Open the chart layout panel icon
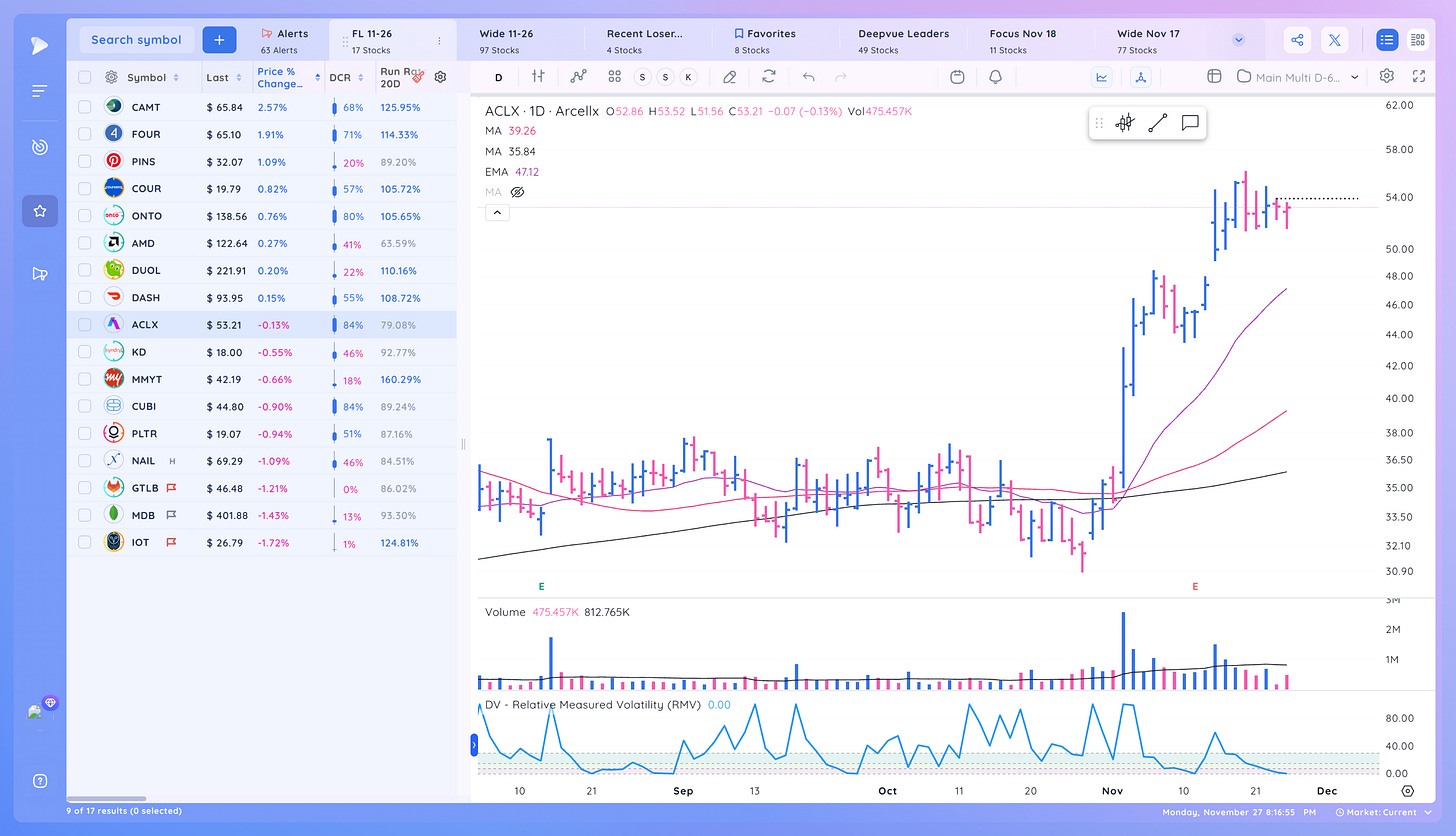 tap(1214, 76)
